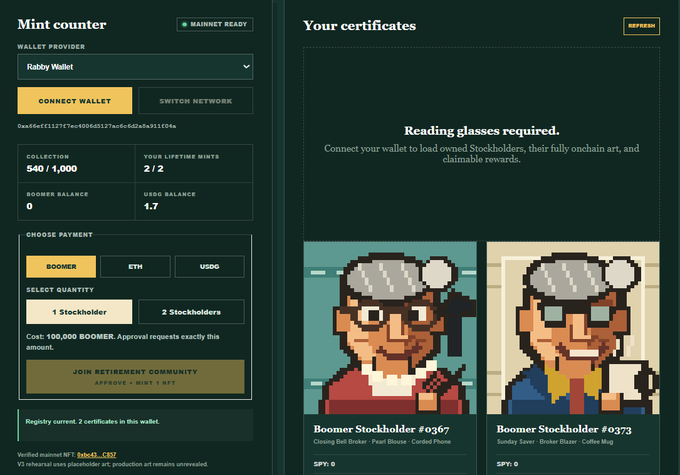Screen dimensions: 680x475
Task: Click the Reading glasses required heading
Action: pos(481,131)
